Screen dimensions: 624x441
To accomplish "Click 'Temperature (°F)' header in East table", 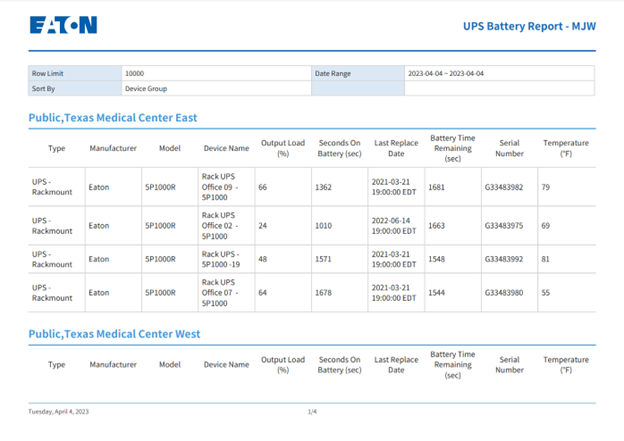I will point(566,148).
